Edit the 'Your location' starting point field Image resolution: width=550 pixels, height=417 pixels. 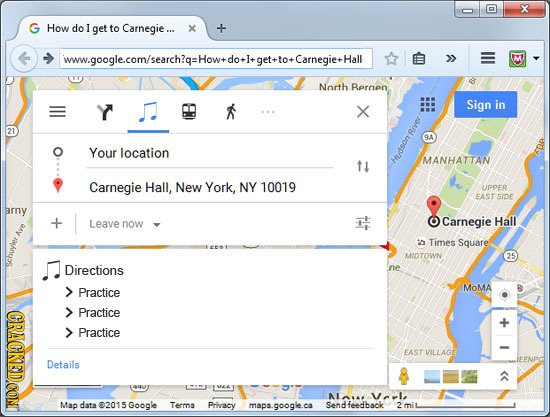click(x=209, y=153)
